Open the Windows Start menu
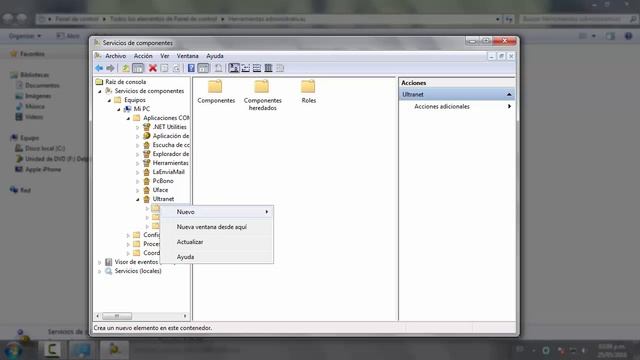The height and width of the screenshot is (360, 640). click(x=14, y=350)
